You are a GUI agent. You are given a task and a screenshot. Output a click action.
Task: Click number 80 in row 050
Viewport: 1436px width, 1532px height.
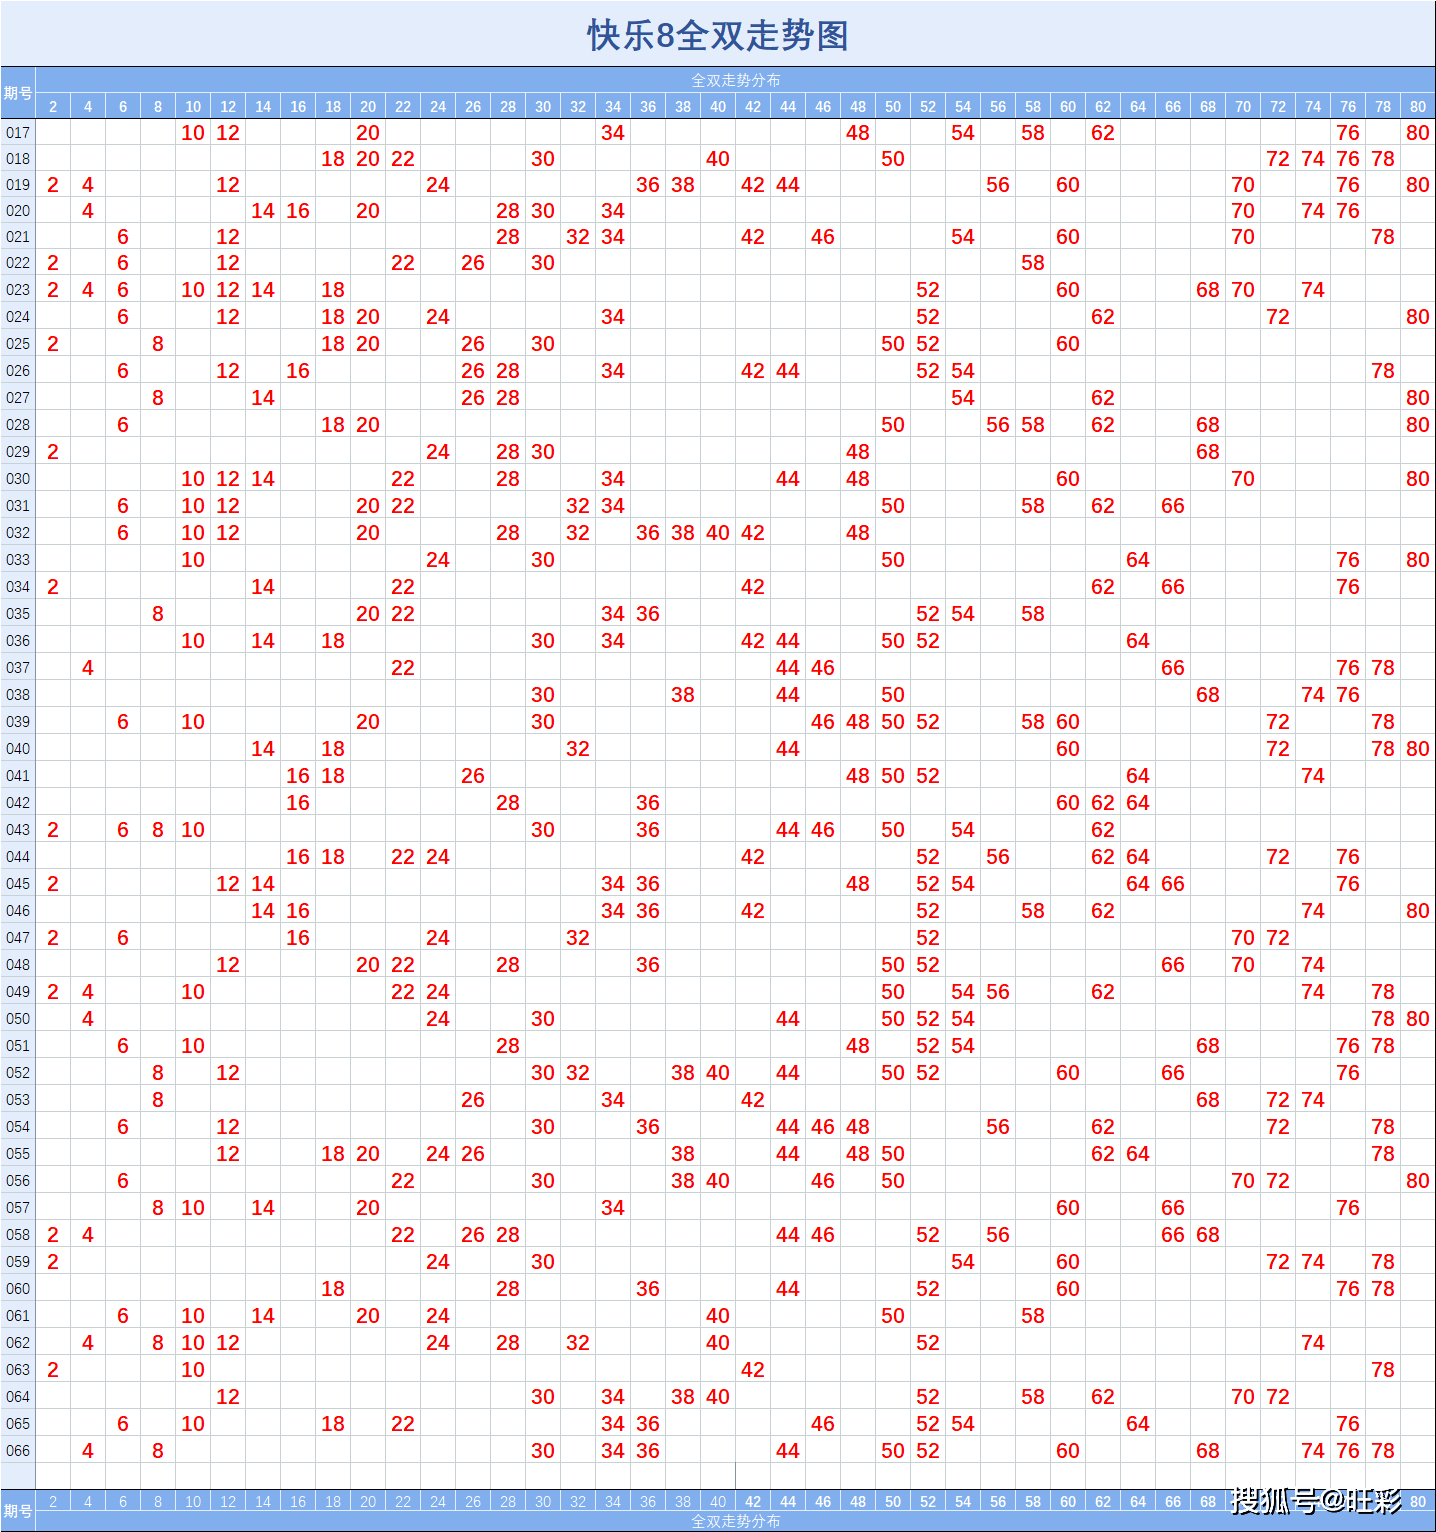pyautogui.click(x=1418, y=1019)
